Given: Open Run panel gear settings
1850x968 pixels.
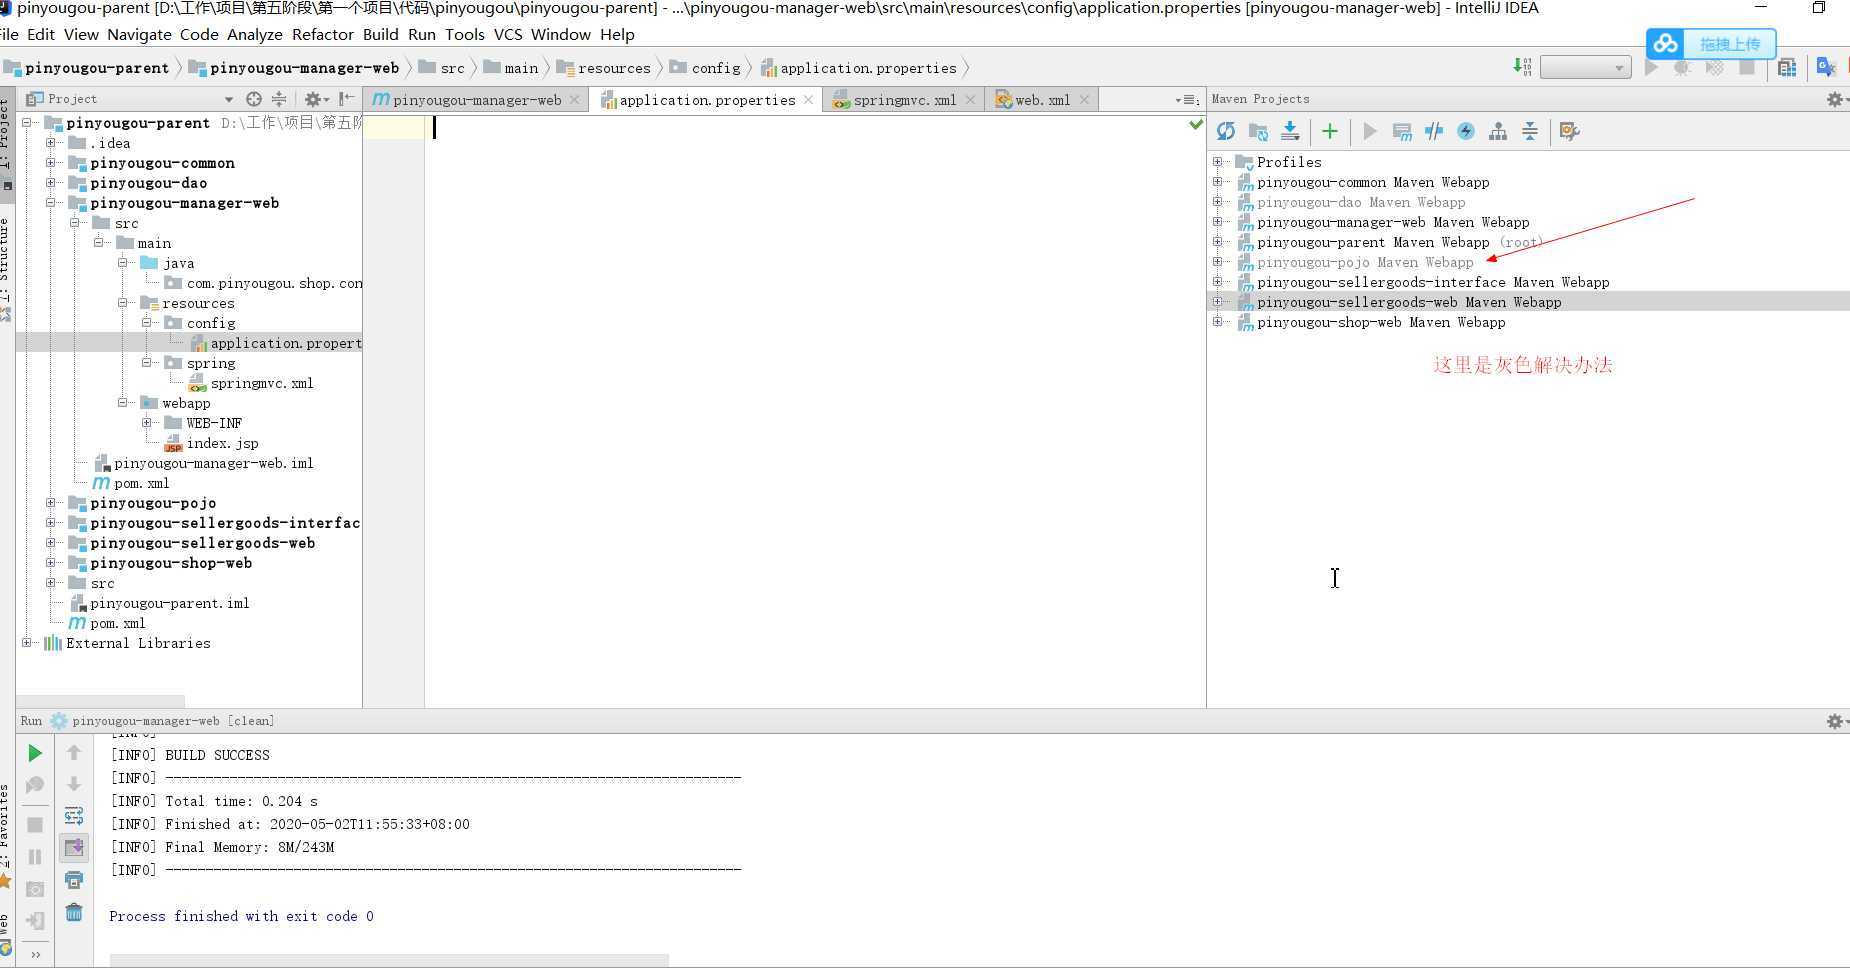Looking at the screenshot, I should (1835, 721).
